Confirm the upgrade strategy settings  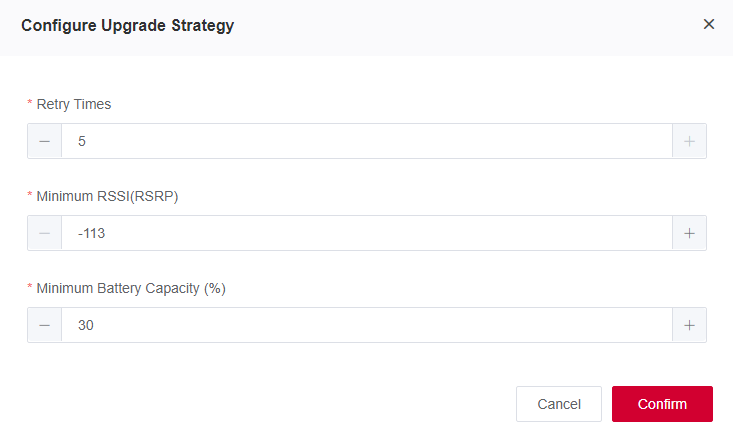tap(662, 404)
